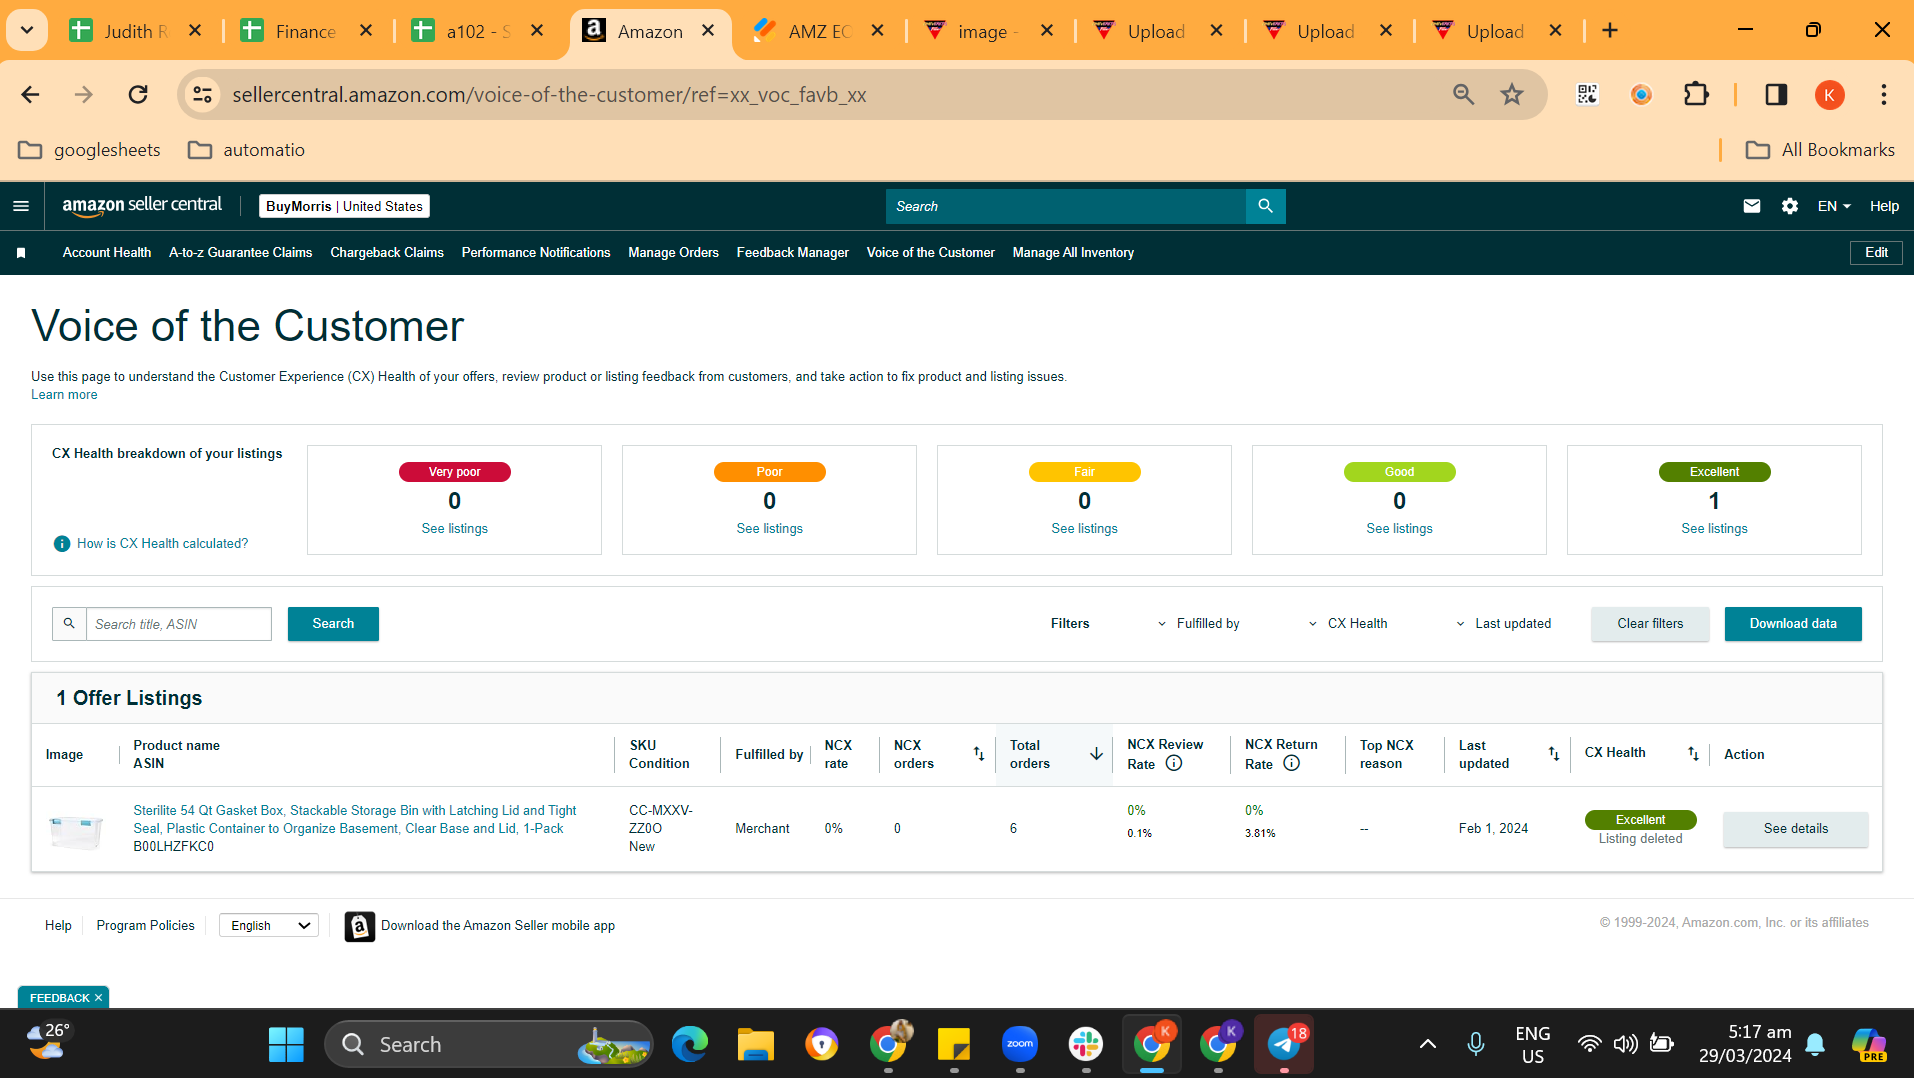This screenshot has width=1914, height=1078.
Task: Open the Windows Start menu
Action: click(x=286, y=1044)
